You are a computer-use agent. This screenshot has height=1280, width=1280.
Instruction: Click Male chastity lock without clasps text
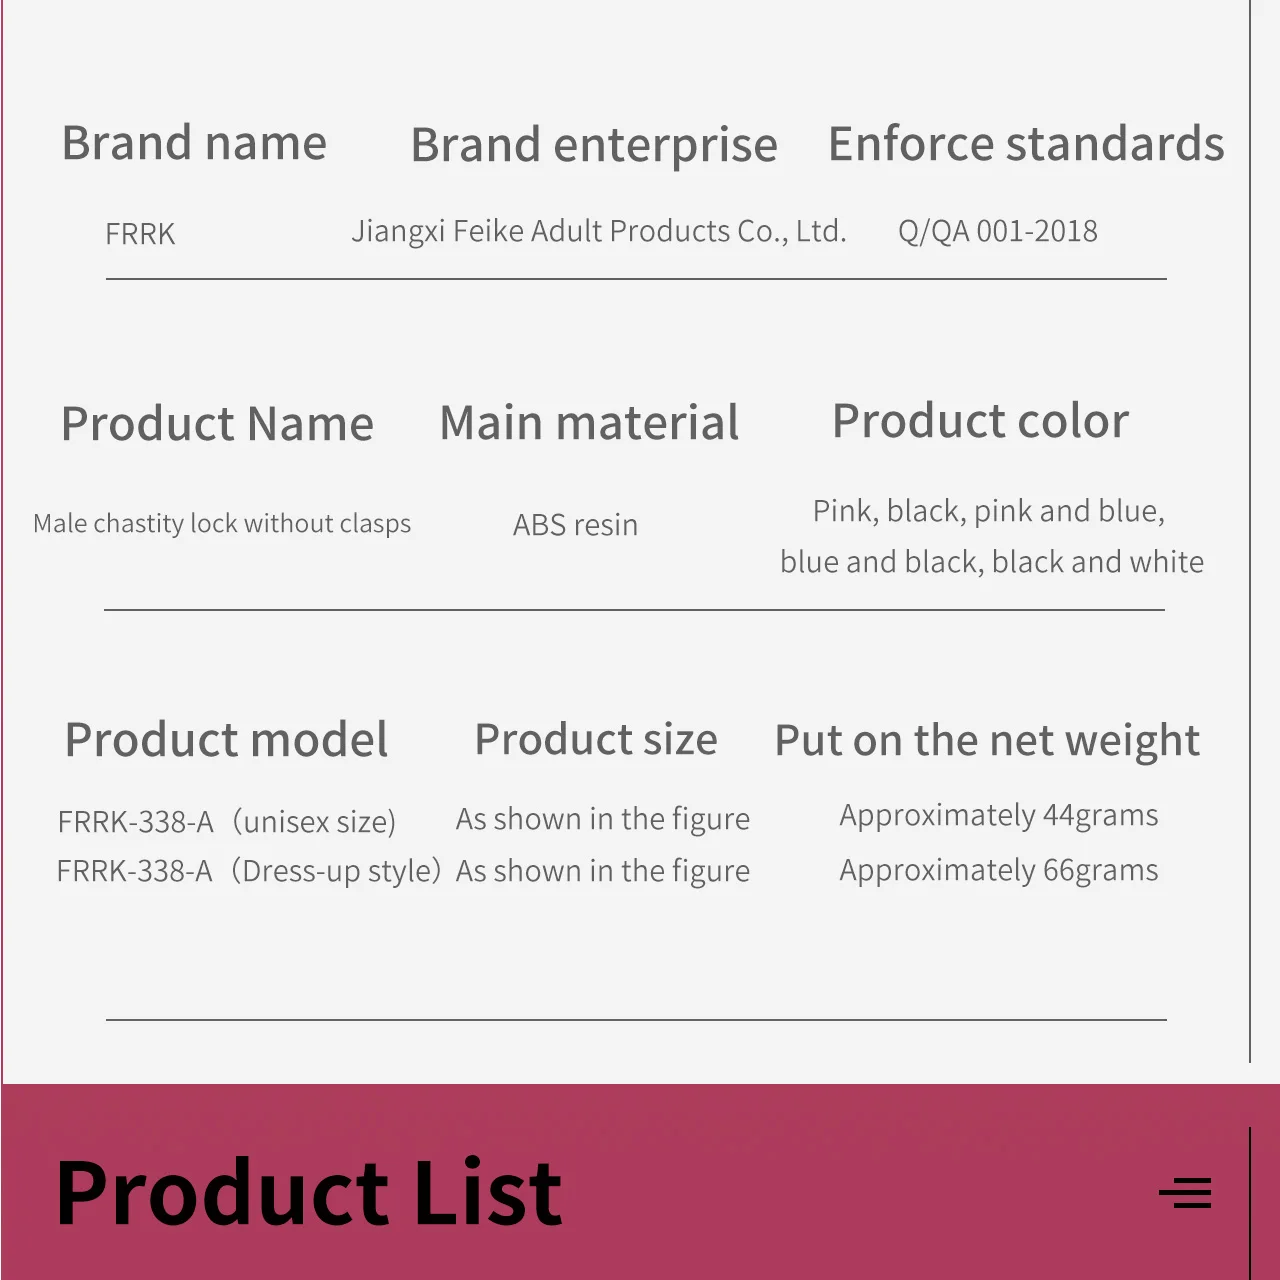point(222,524)
